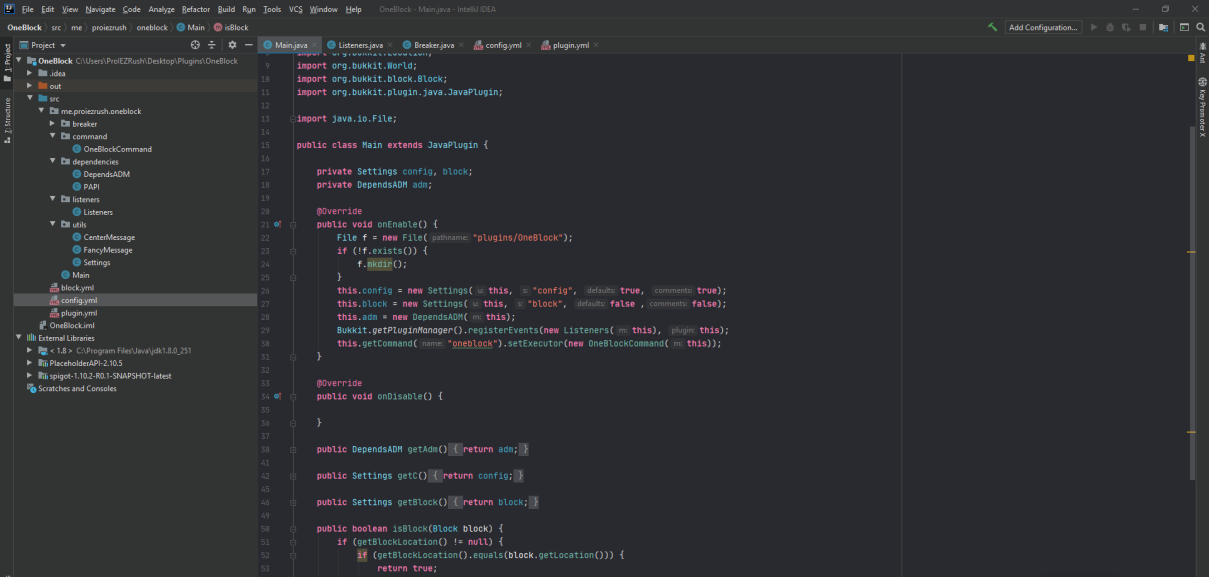Open the Build menu
This screenshot has width=1209, height=577.
click(226, 9)
